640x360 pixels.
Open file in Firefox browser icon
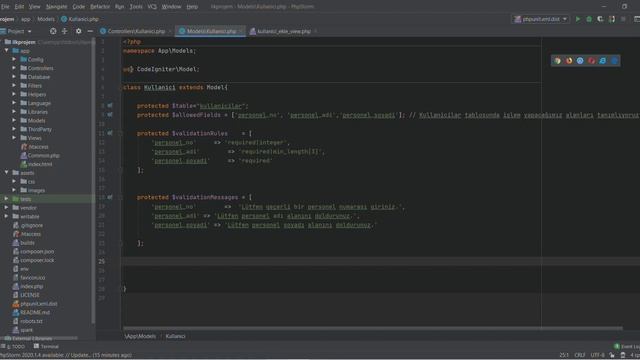[x=569, y=61]
